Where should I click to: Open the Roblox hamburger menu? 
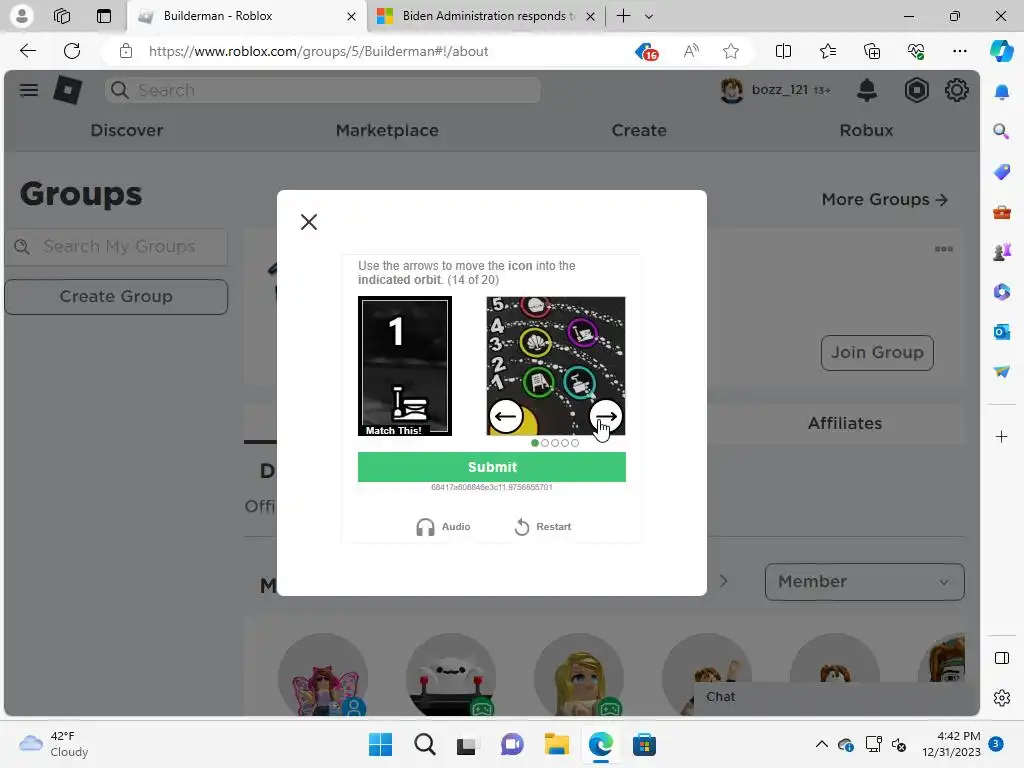(x=29, y=90)
